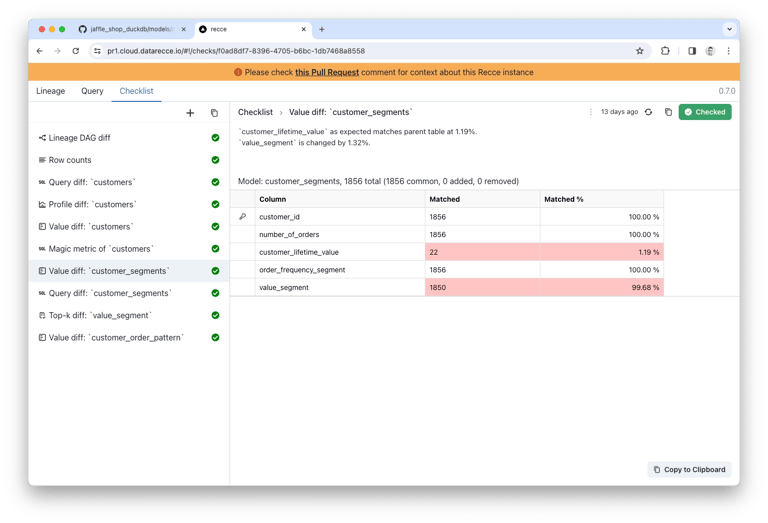This screenshot has height=523, width=768.
Task: View site information icon in address bar
Action: click(x=97, y=51)
